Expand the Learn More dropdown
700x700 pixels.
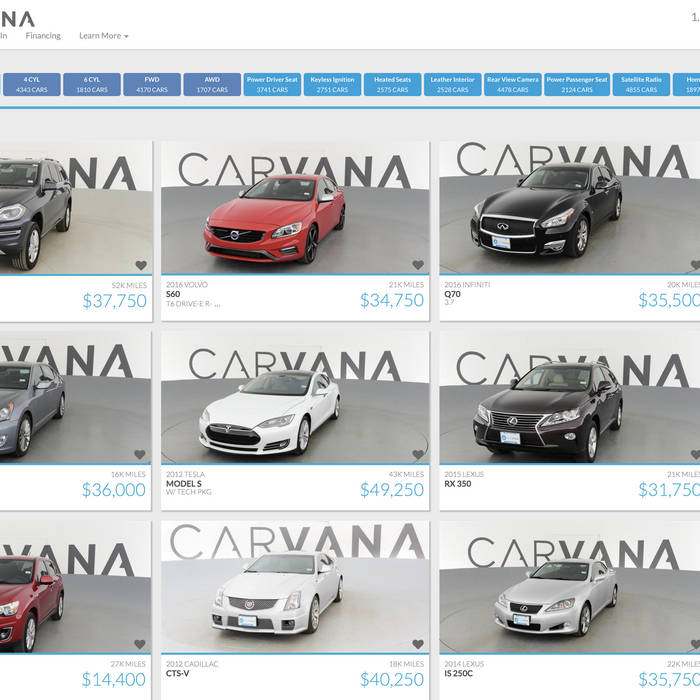pos(103,36)
